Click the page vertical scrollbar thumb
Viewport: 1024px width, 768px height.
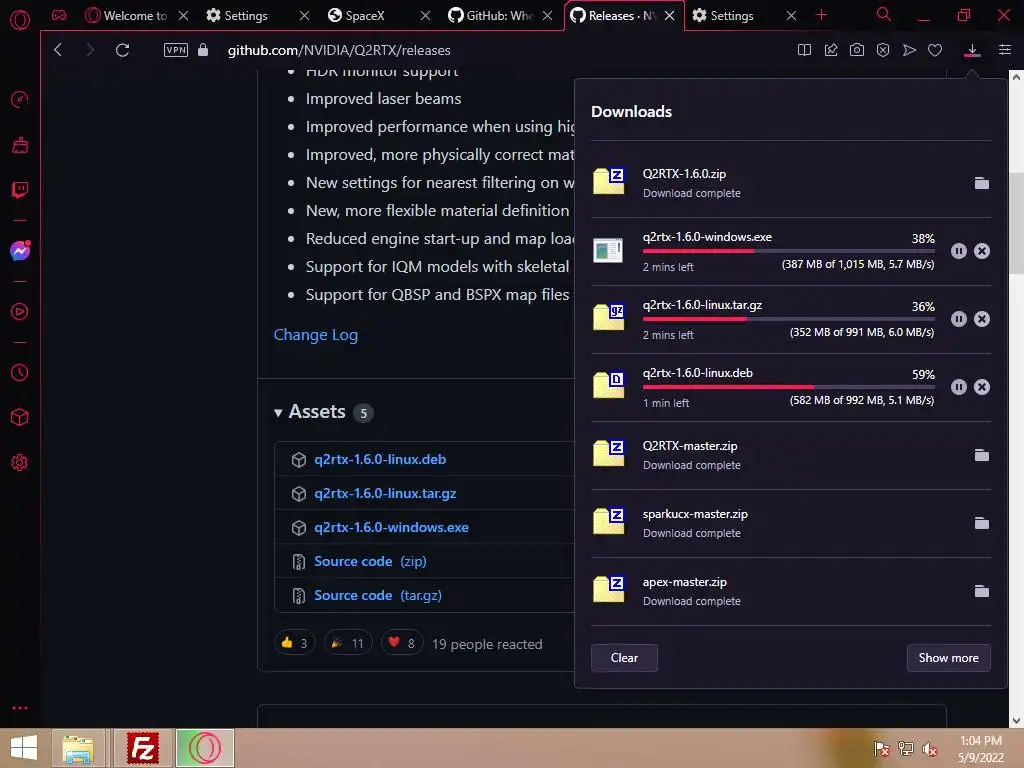tap(1016, 222)
